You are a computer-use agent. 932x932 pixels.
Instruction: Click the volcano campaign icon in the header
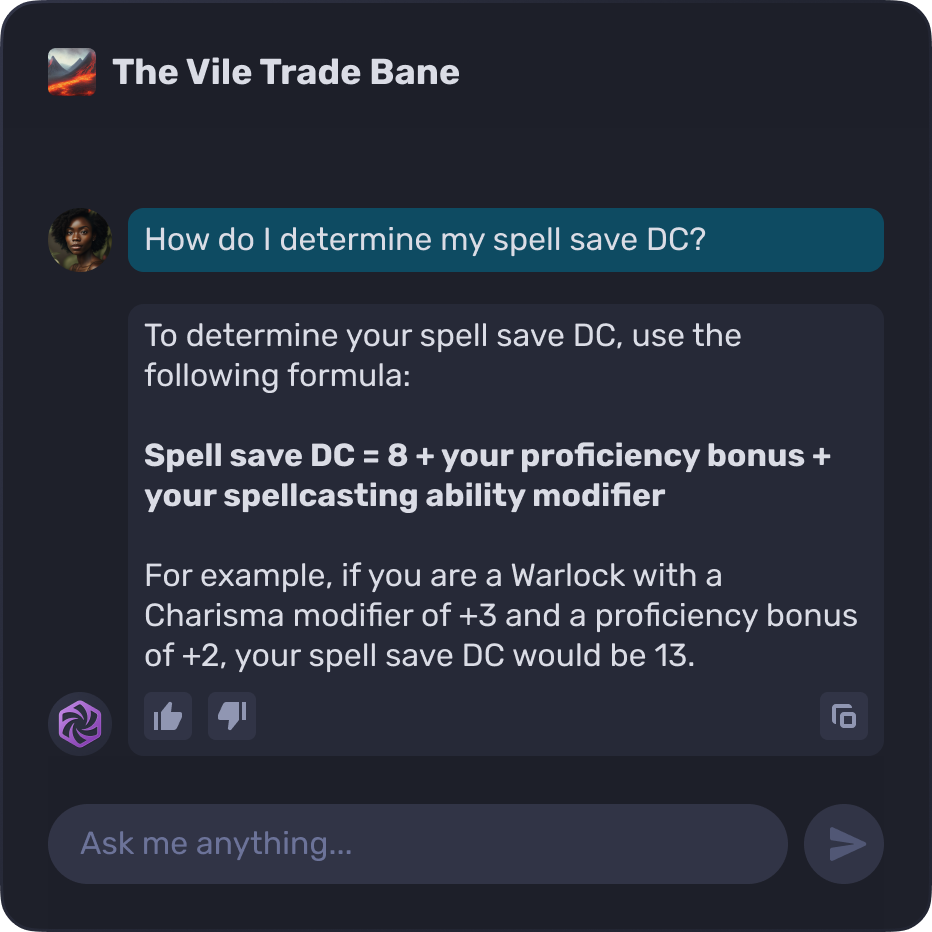click(x=72, y=72)
